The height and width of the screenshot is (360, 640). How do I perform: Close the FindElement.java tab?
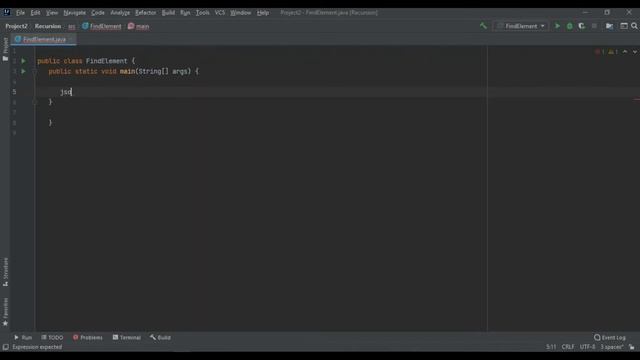(x=71, y=40)
